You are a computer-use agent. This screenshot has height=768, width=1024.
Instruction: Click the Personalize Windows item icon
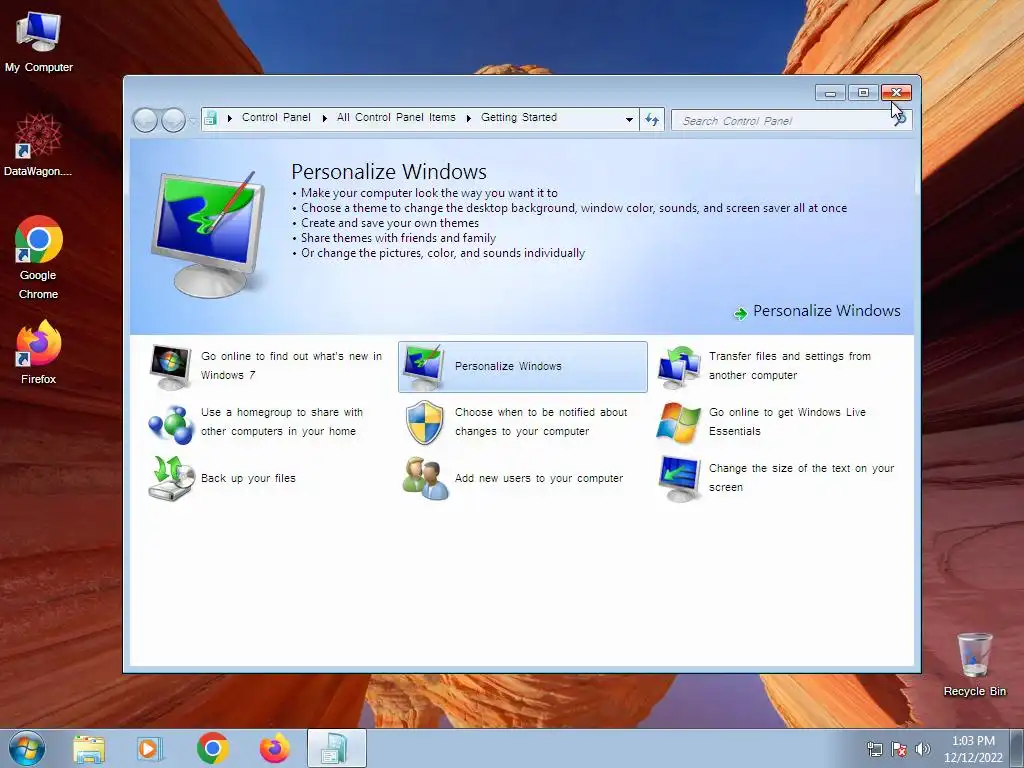point(423,366)
